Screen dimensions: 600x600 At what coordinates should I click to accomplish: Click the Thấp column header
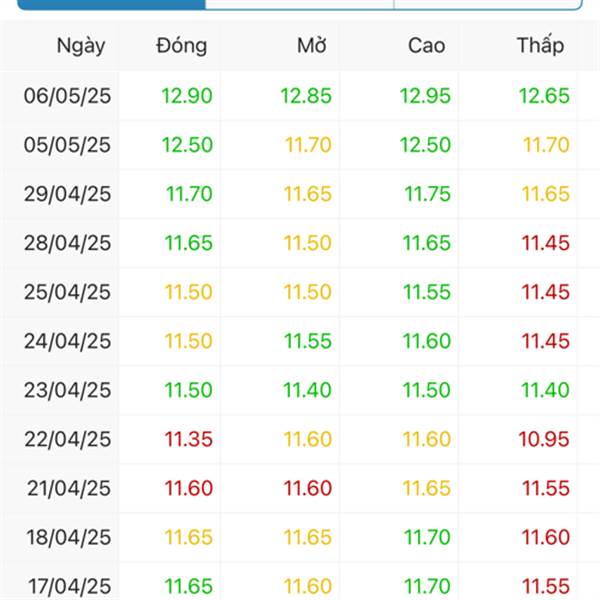click(541, 45)
